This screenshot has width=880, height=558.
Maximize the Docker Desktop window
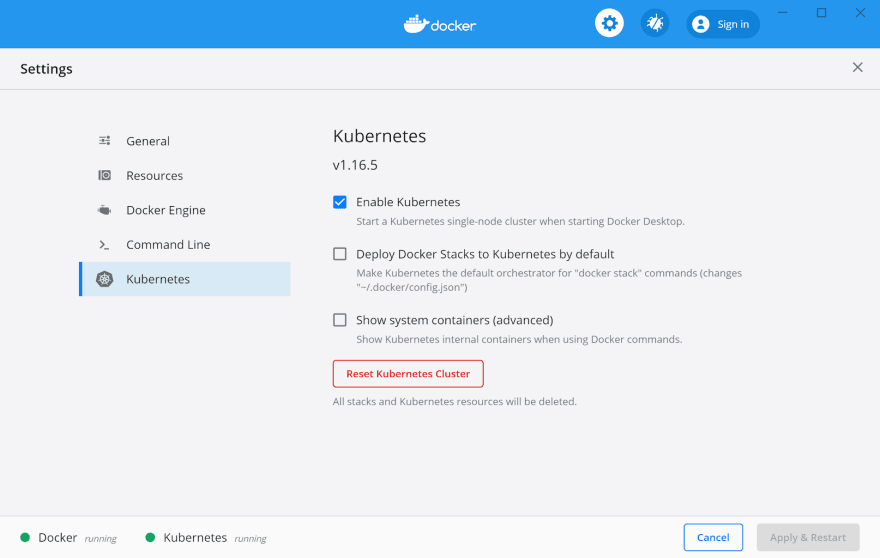pos(821,12)
